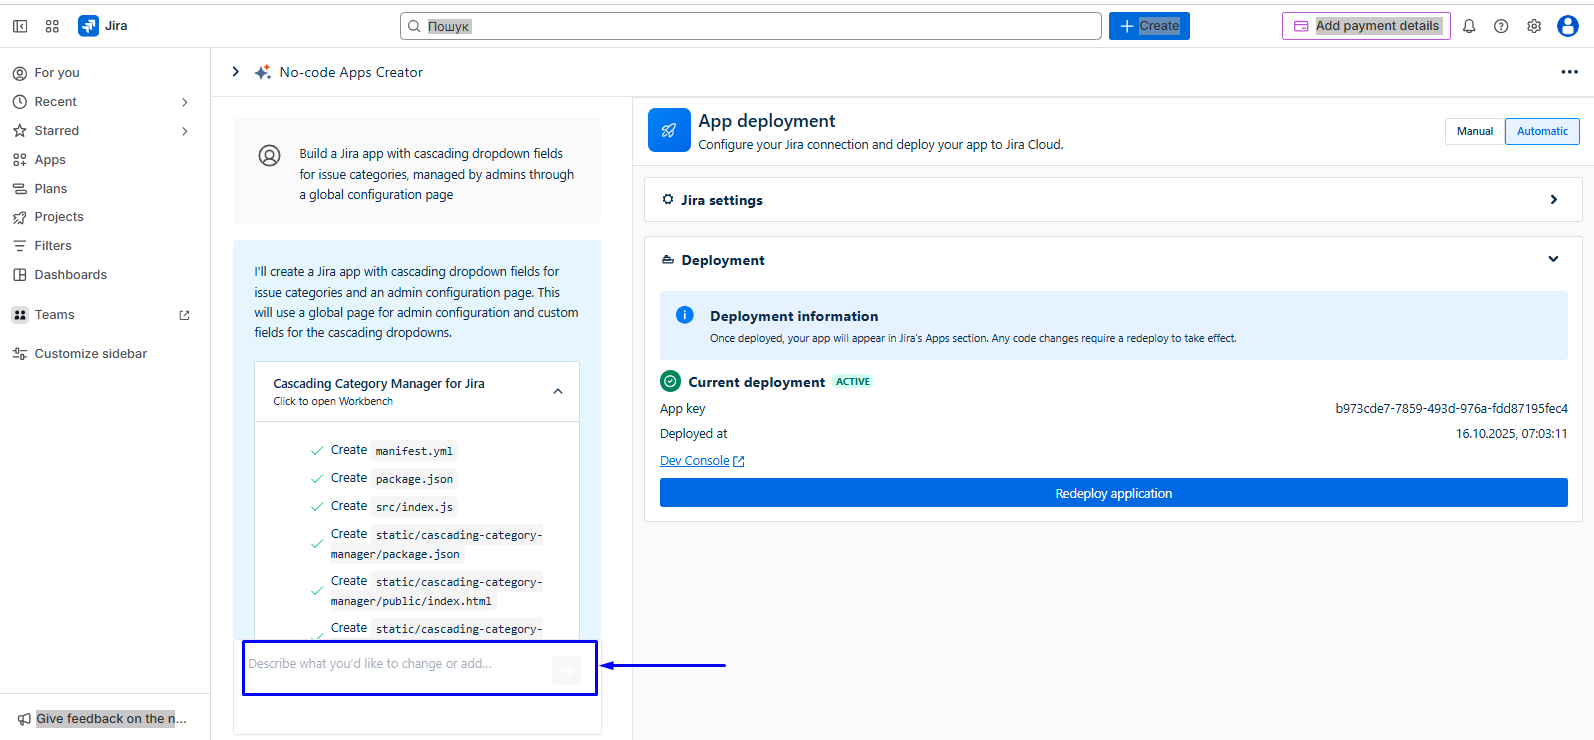
Task: Collapse Cascading Category Manager file list
Action: click(558, 391)
